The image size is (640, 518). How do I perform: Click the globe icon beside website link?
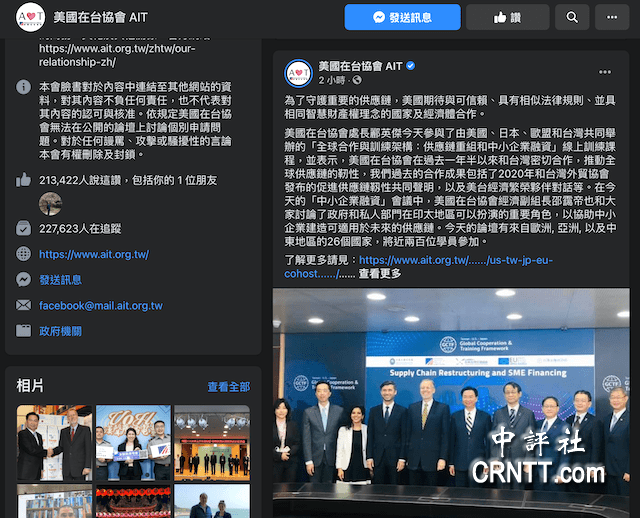23,254
